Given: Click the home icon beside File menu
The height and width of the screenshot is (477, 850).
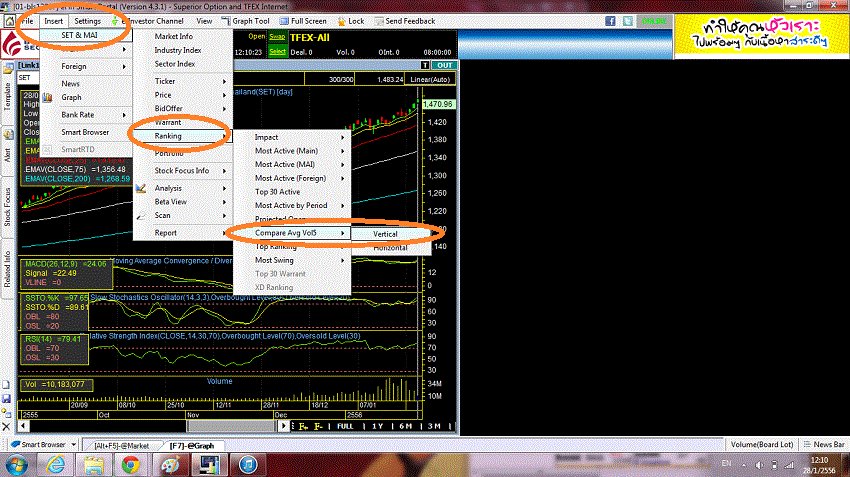Looking at the screenshot, I should click(x=10, y=21).
